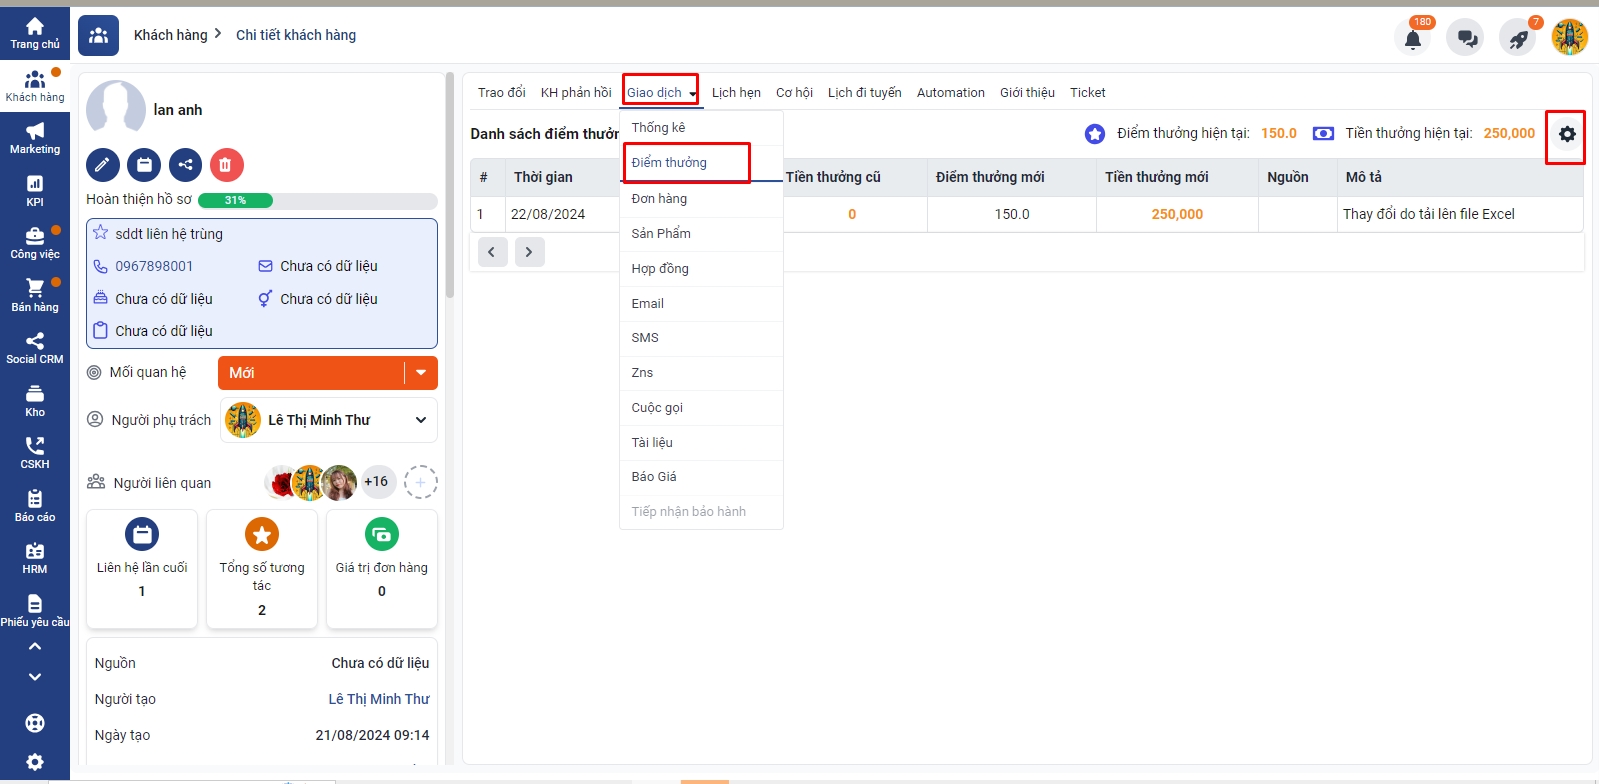Click the red trash delete icon

(226, 165)
